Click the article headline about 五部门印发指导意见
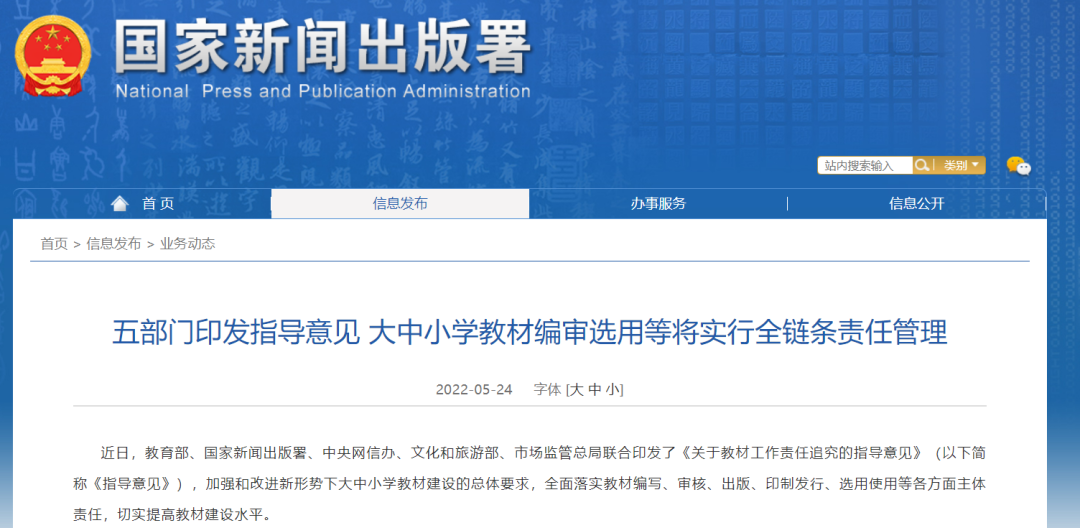The height and width of the screenshot is (528, 1080). coord(529,333)
